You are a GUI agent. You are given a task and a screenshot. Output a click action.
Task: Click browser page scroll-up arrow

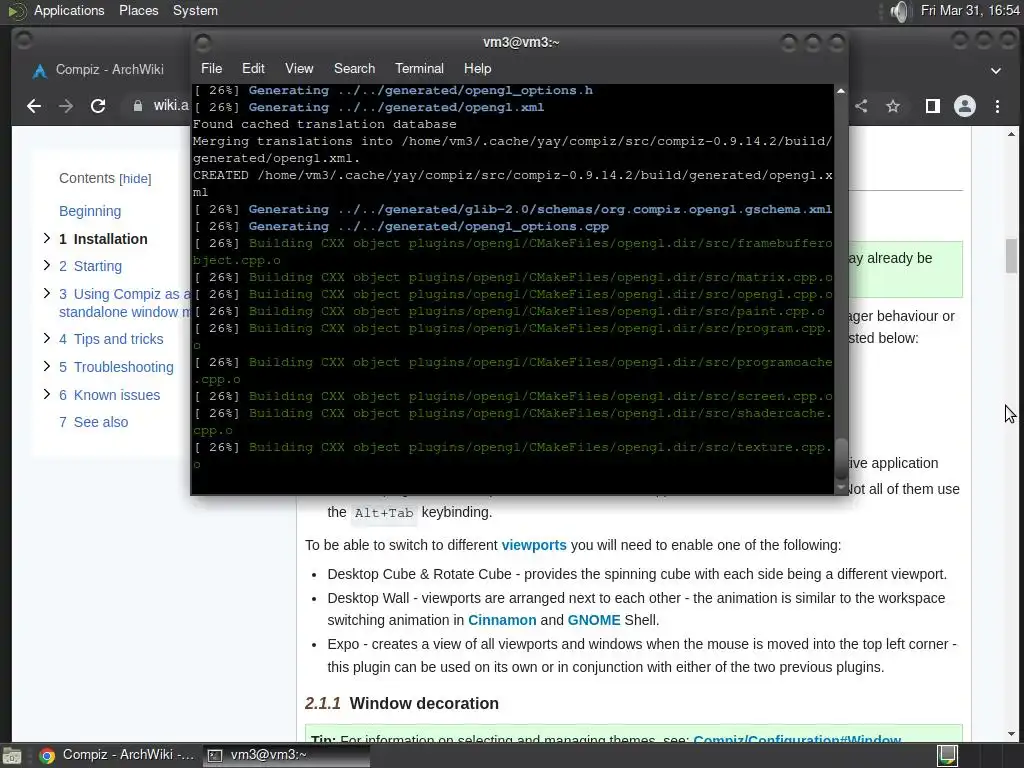tap(1011, 135)
